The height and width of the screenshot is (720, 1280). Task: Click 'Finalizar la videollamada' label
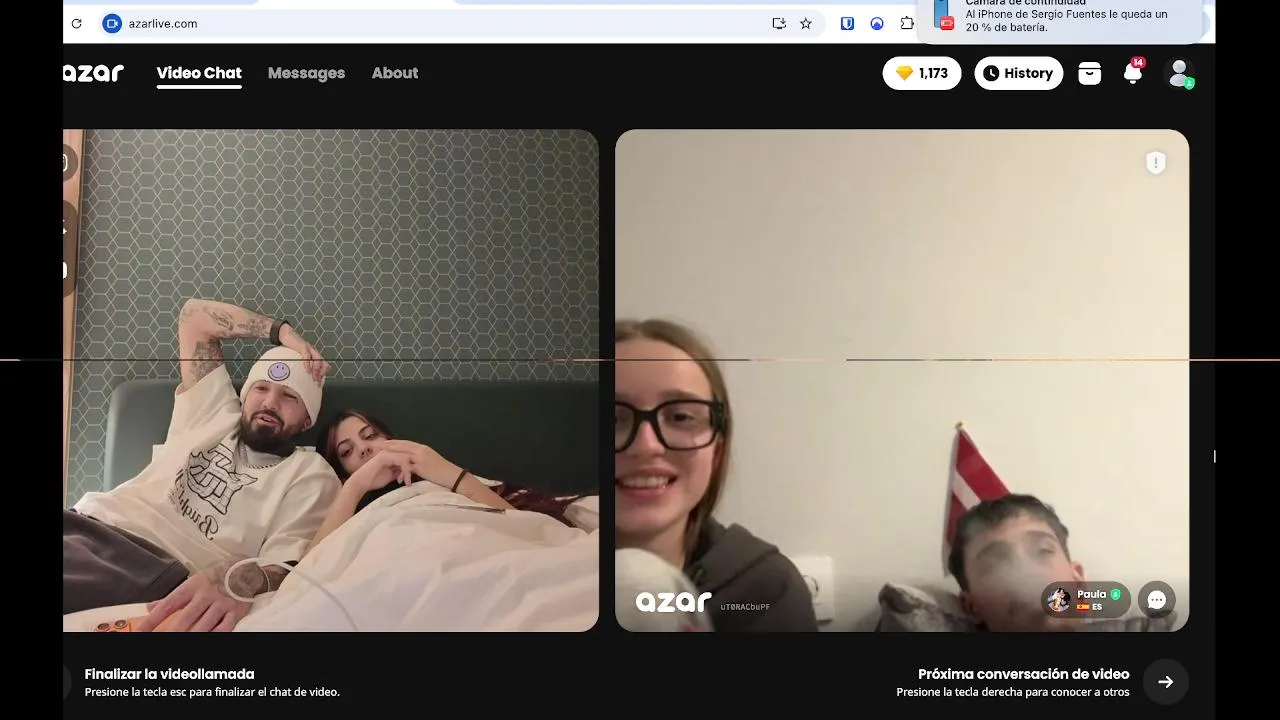(x=170, y=674)
